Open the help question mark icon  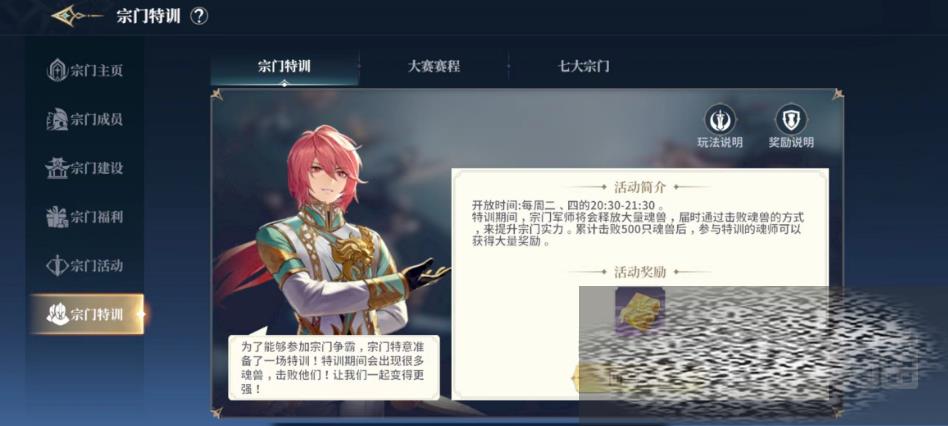point(199,16)
